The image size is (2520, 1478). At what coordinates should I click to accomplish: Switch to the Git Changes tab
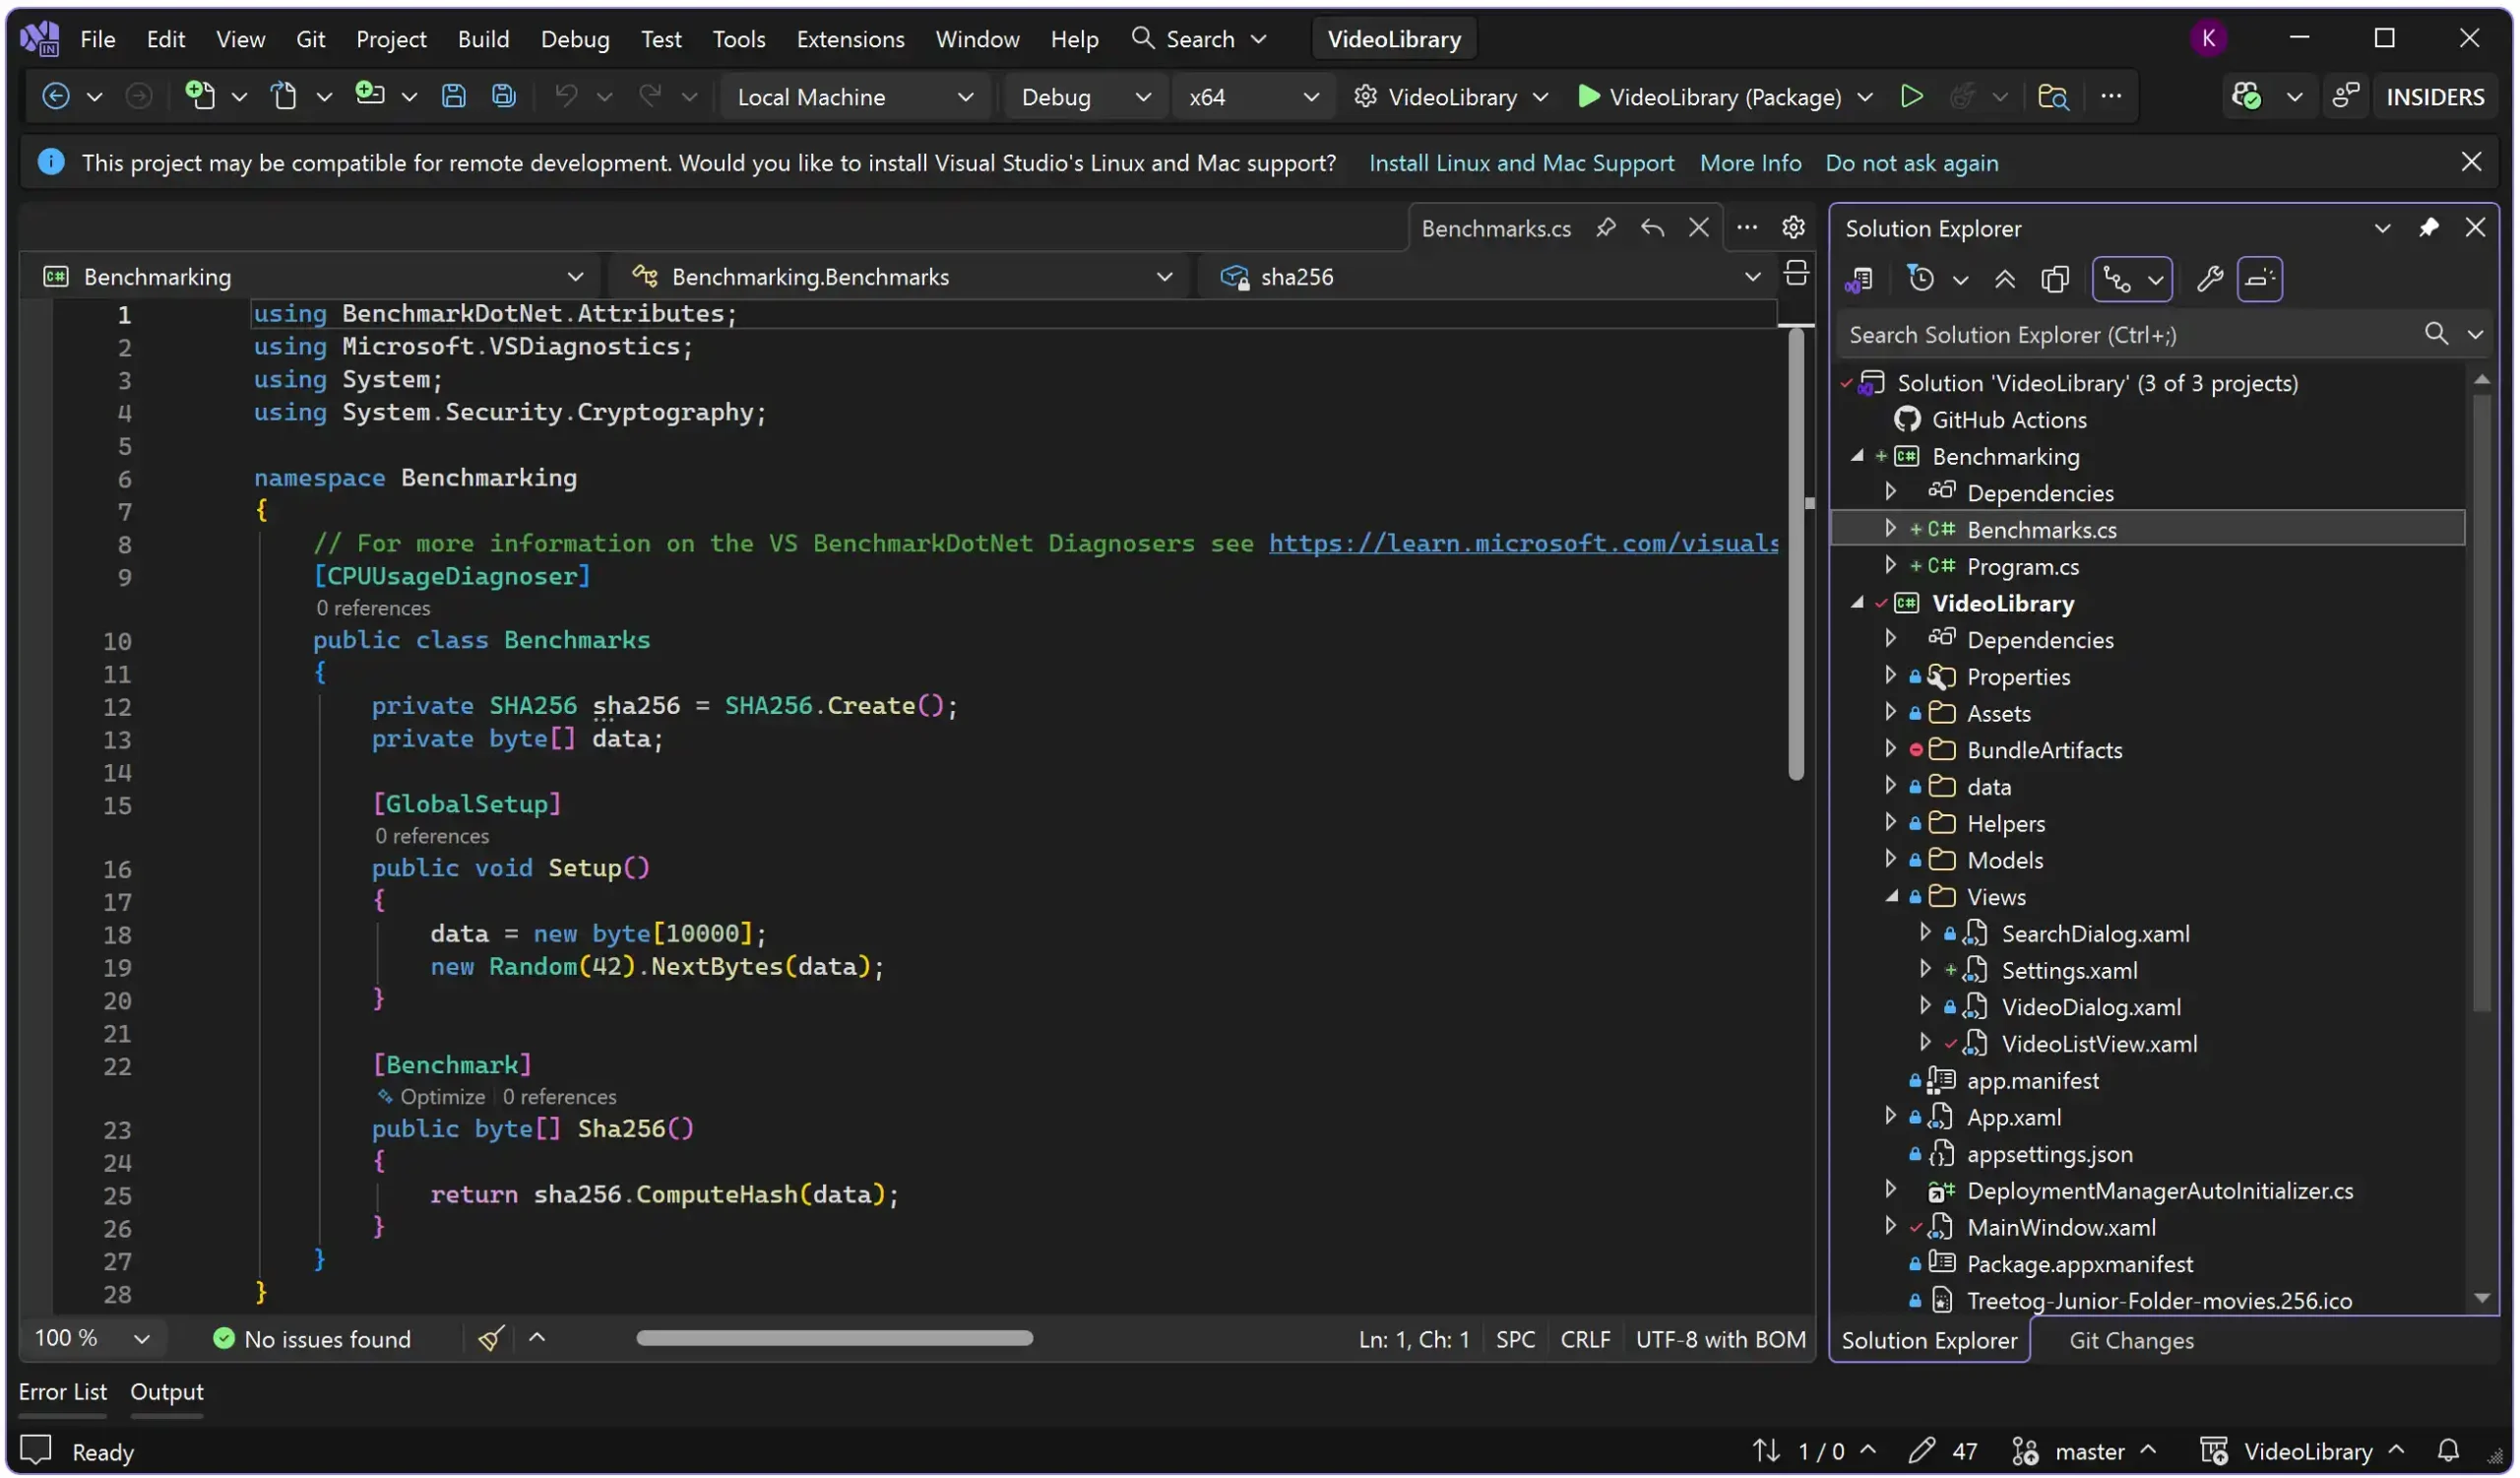[2131, 1340]
